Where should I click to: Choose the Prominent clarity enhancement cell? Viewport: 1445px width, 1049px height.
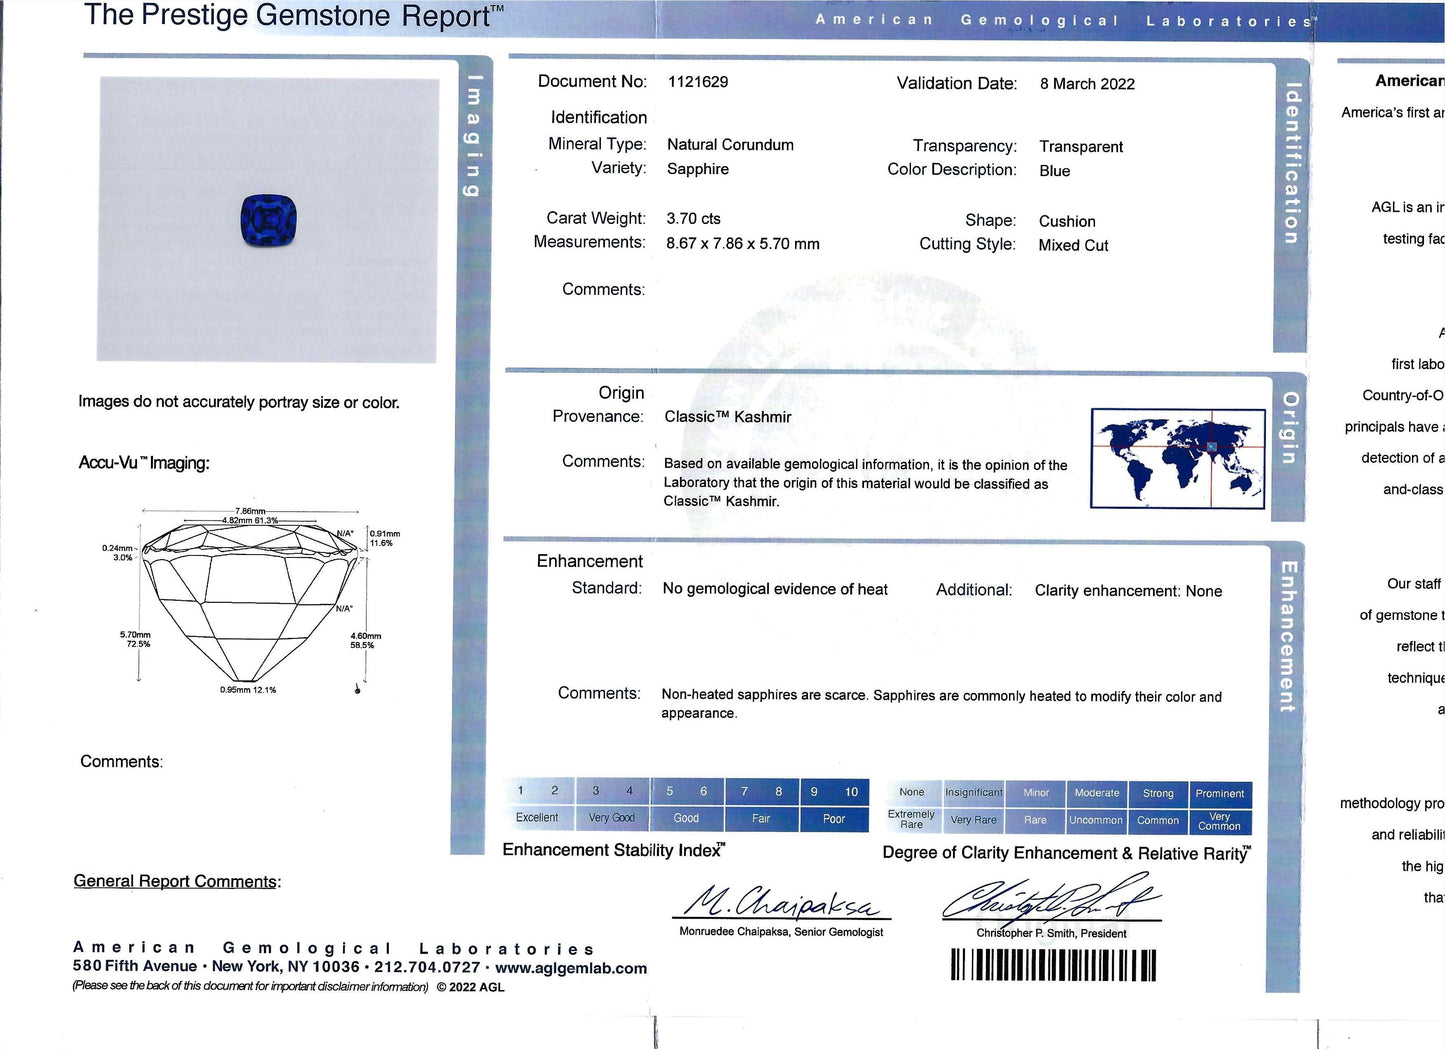pyautogui.click(x=1219, y=794)
